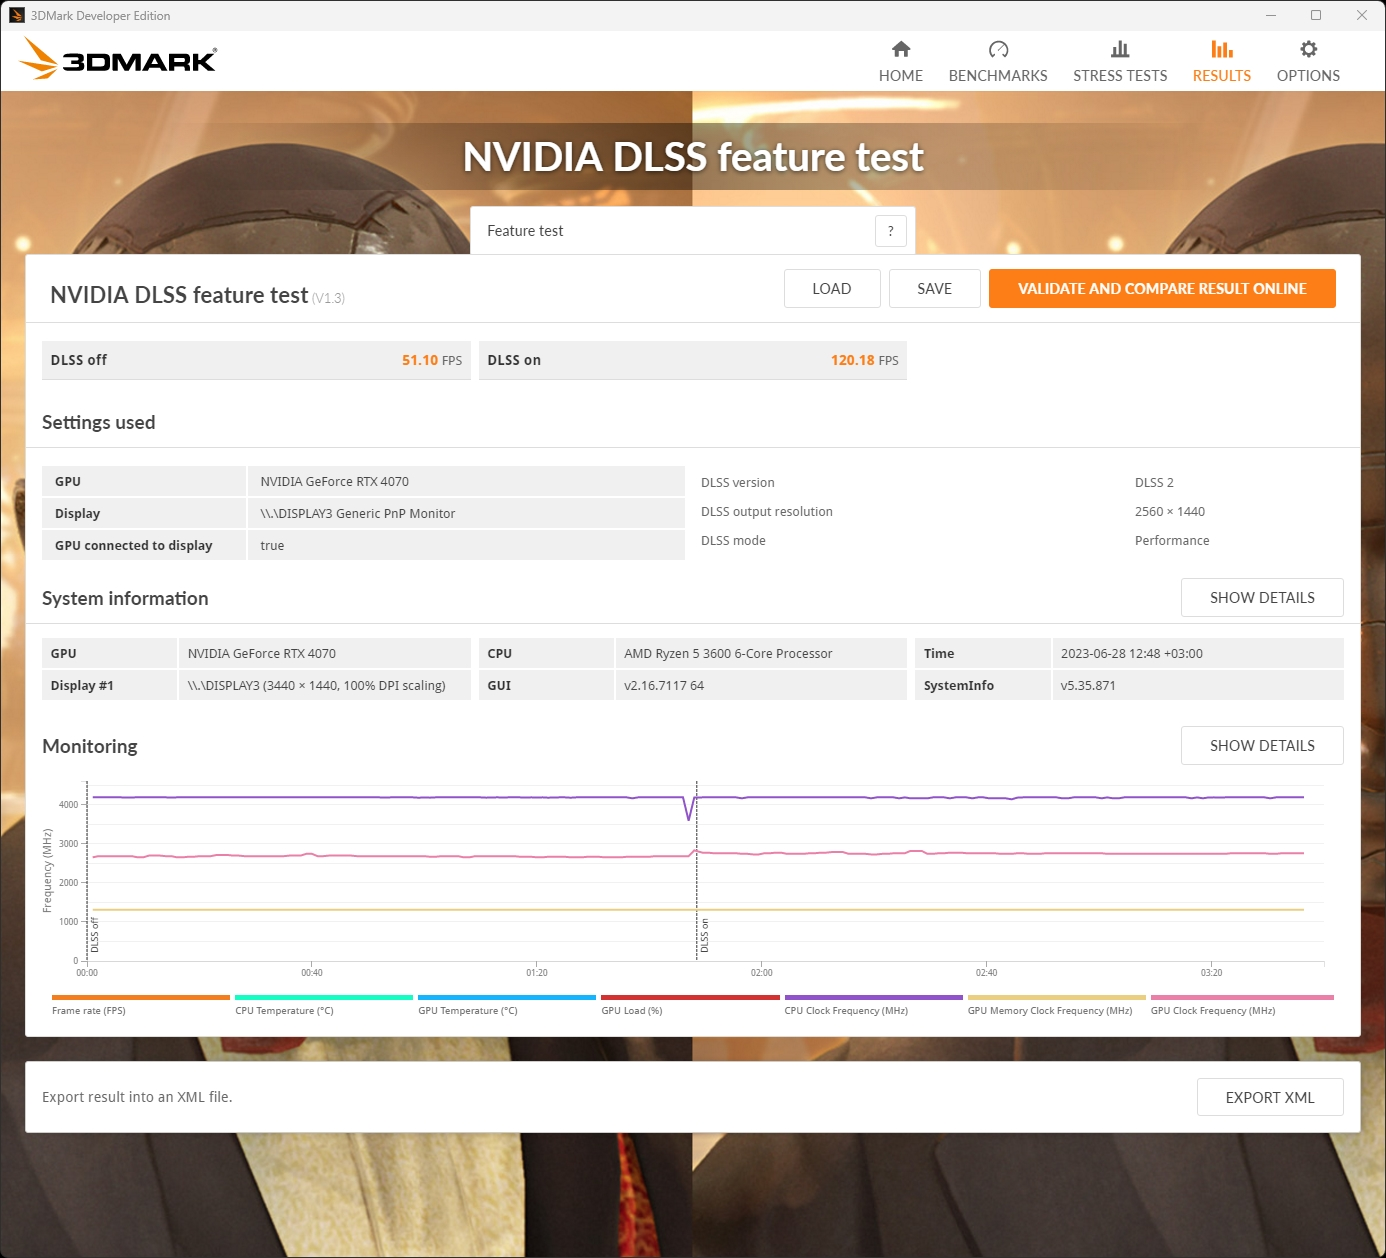
Task: Export the result to XML
Action: coord(1270,1098)
